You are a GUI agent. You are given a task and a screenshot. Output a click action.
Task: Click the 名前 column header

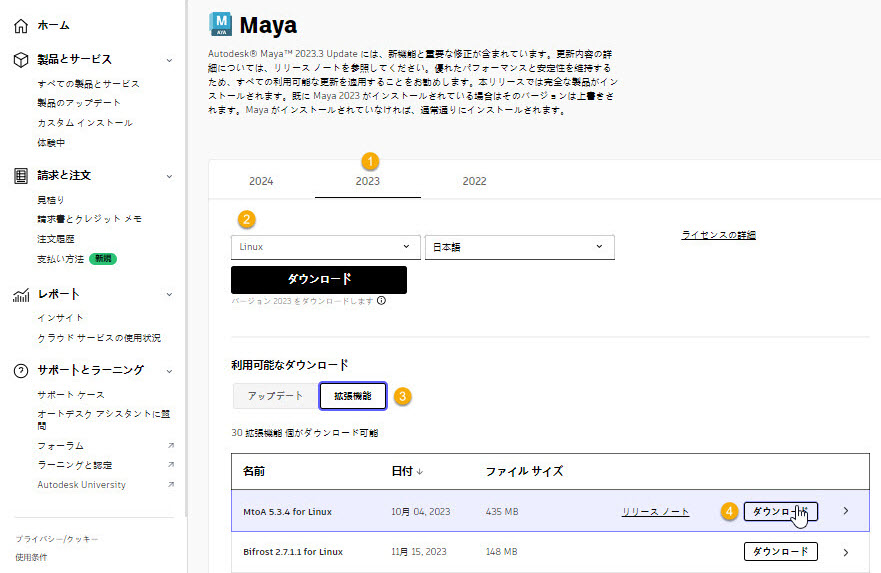pos(254,471)
